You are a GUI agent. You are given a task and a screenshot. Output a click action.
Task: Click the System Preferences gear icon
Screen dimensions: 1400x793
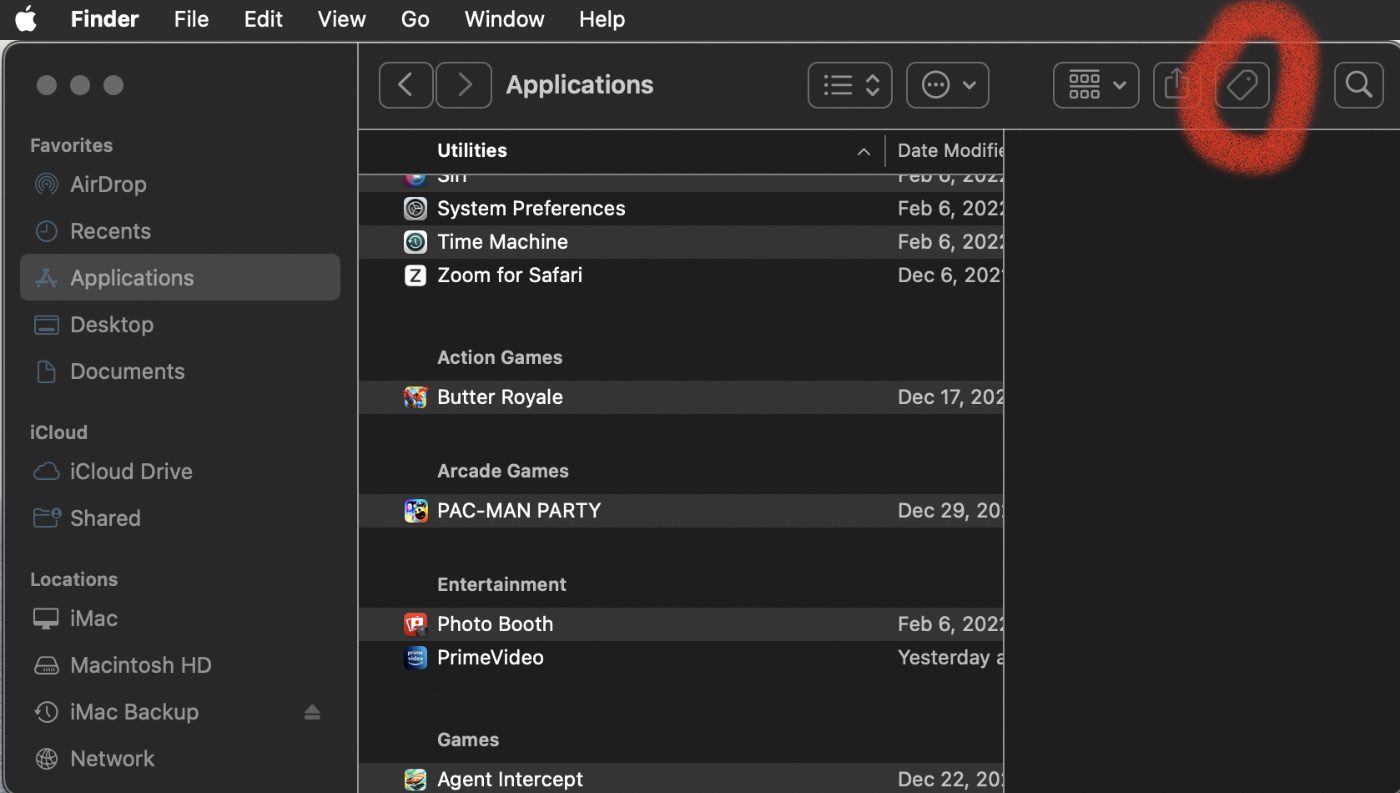coord(415,209)
